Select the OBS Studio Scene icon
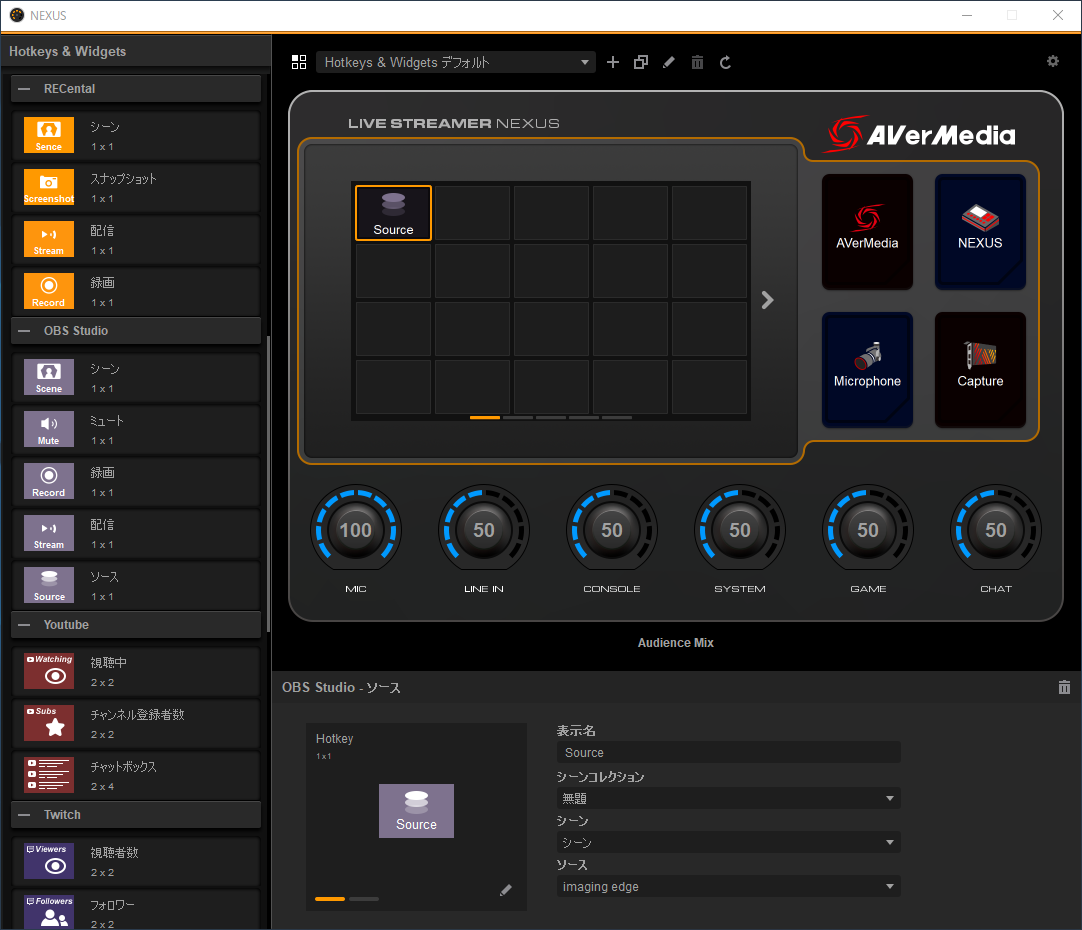This screenshot has height=930, width=1082. [48, 377]
